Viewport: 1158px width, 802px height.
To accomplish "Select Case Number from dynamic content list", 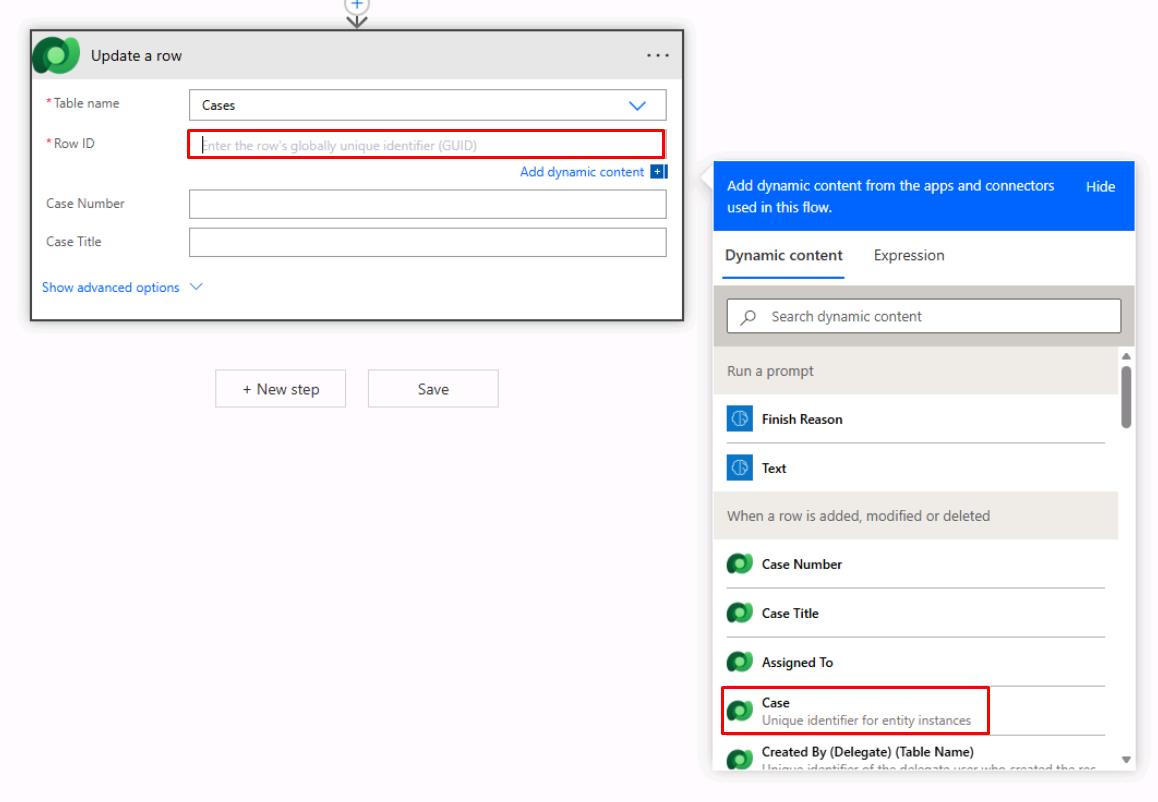I will (x=916, y=564).
